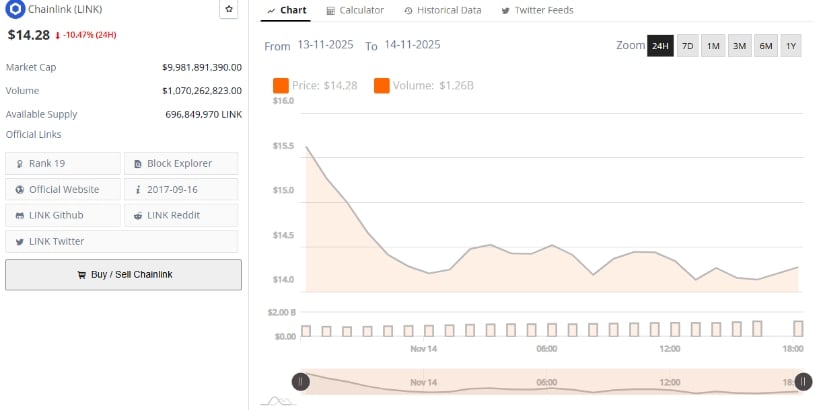Select the Chart tab
Image resolution: width=825 pixels, height=410 pixels.
coord(287,10)
